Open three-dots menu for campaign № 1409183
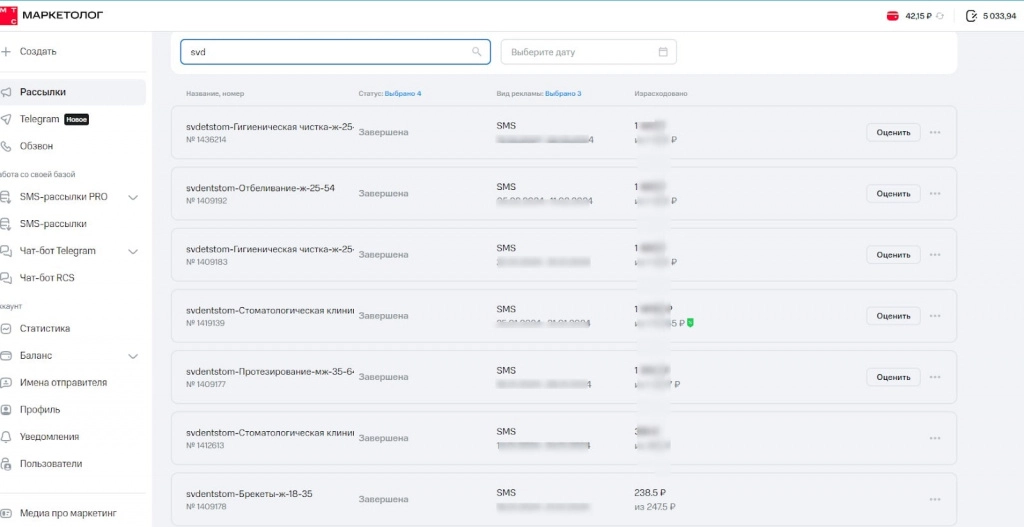 pos(935,255)
